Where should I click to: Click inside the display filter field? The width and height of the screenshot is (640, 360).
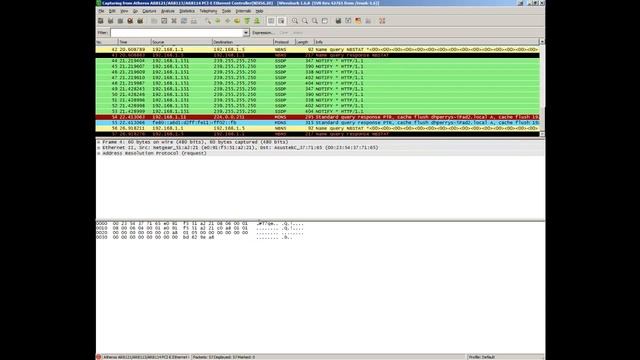177,33
